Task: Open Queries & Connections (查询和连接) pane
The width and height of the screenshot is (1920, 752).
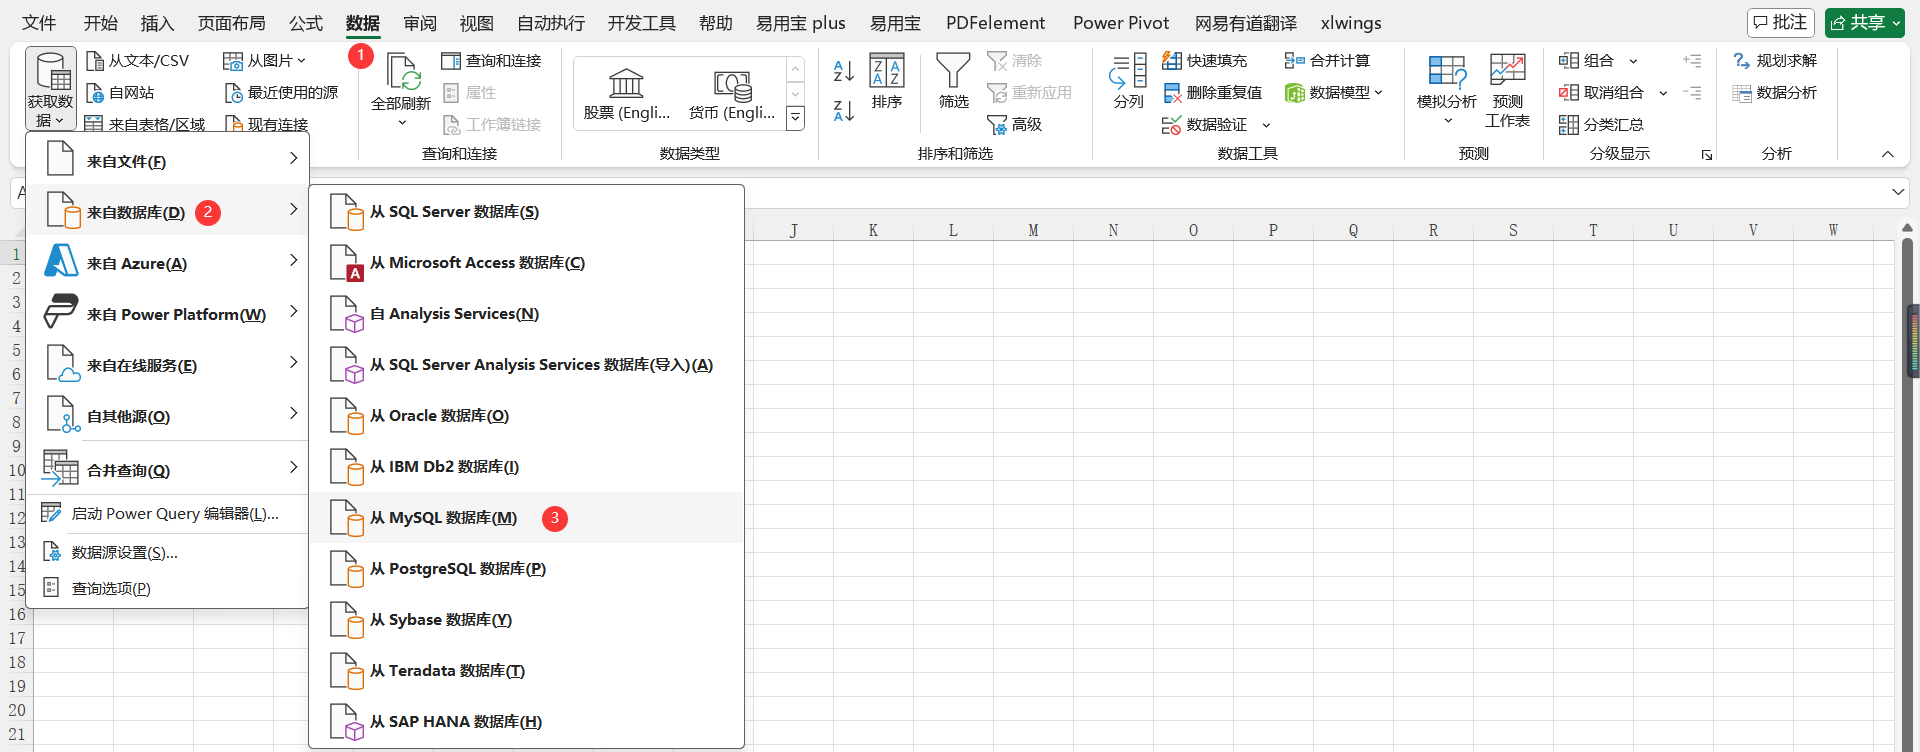Action: (491, 61)
